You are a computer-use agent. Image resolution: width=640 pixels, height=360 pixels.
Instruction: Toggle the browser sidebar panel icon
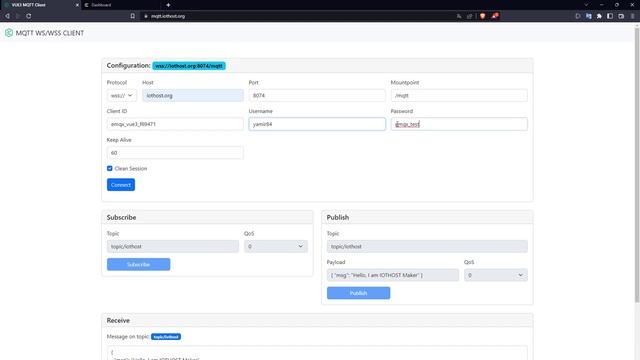pyautogui.click(x=610, y=16)
